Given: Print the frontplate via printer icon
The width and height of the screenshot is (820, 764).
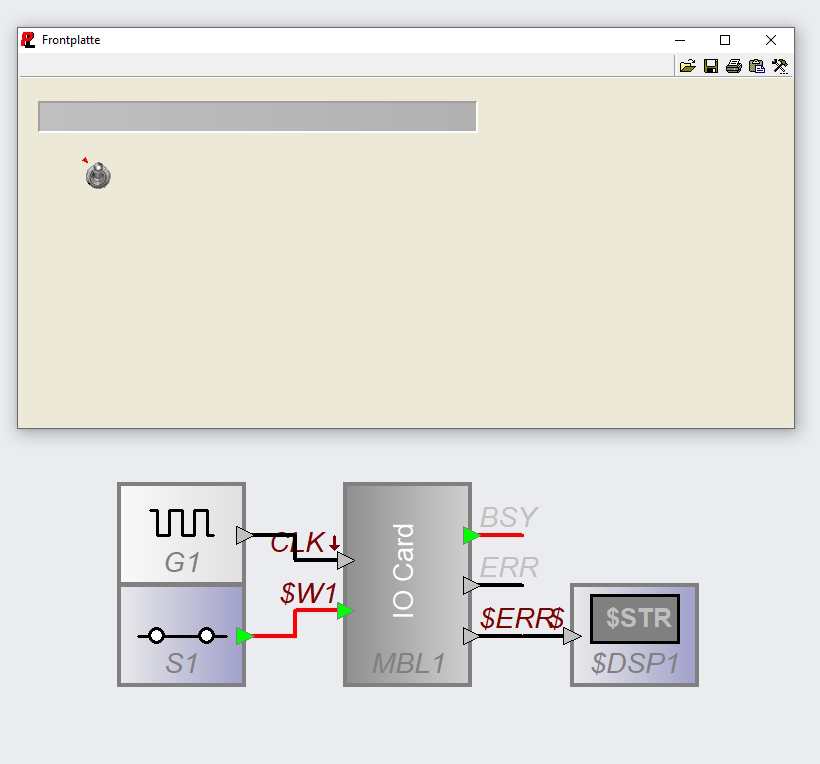Looking at the screenshot, I should click(734, 66).
